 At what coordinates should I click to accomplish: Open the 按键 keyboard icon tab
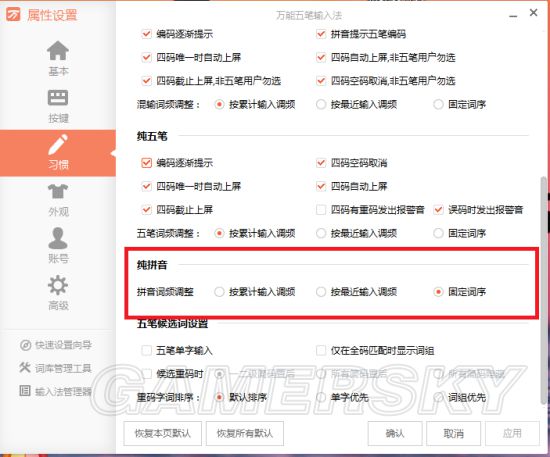58,106
